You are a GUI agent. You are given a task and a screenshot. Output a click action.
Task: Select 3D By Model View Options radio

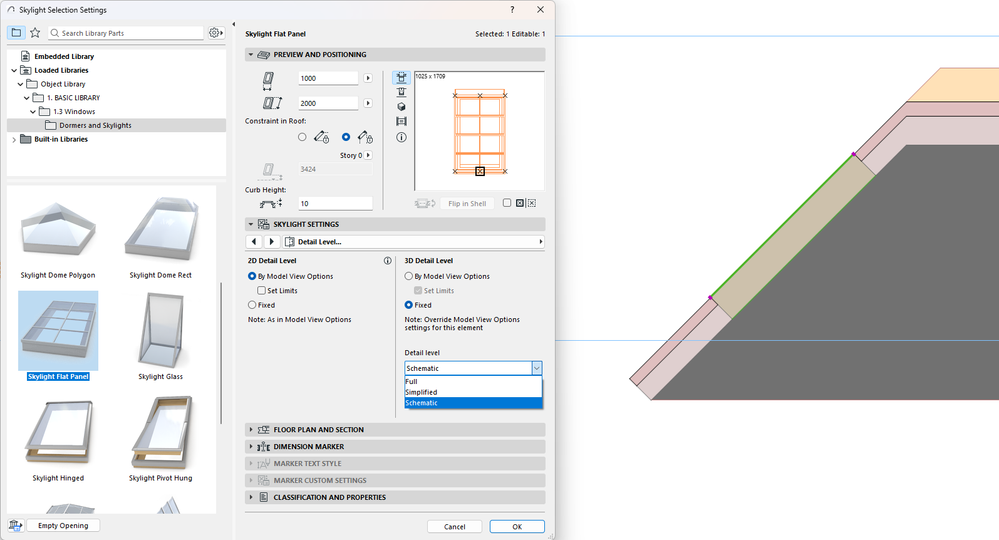[x=409, y=276]
